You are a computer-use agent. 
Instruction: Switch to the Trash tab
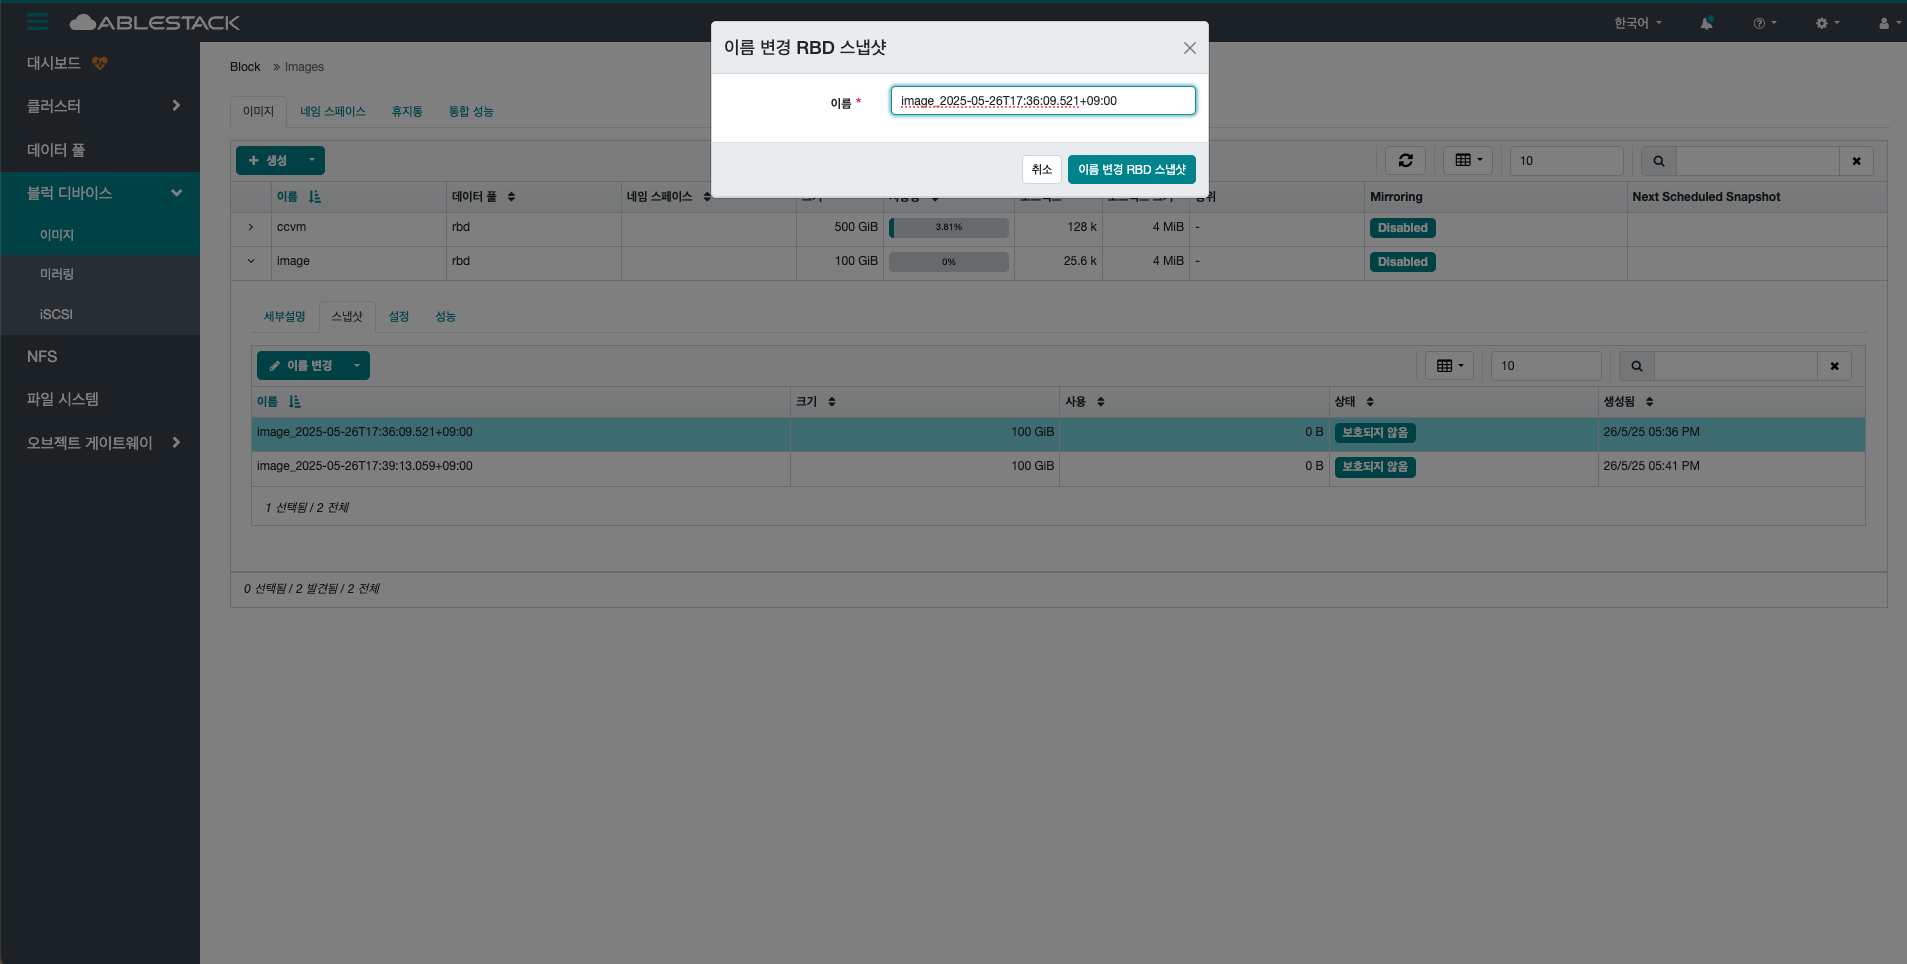coord(407,112)
